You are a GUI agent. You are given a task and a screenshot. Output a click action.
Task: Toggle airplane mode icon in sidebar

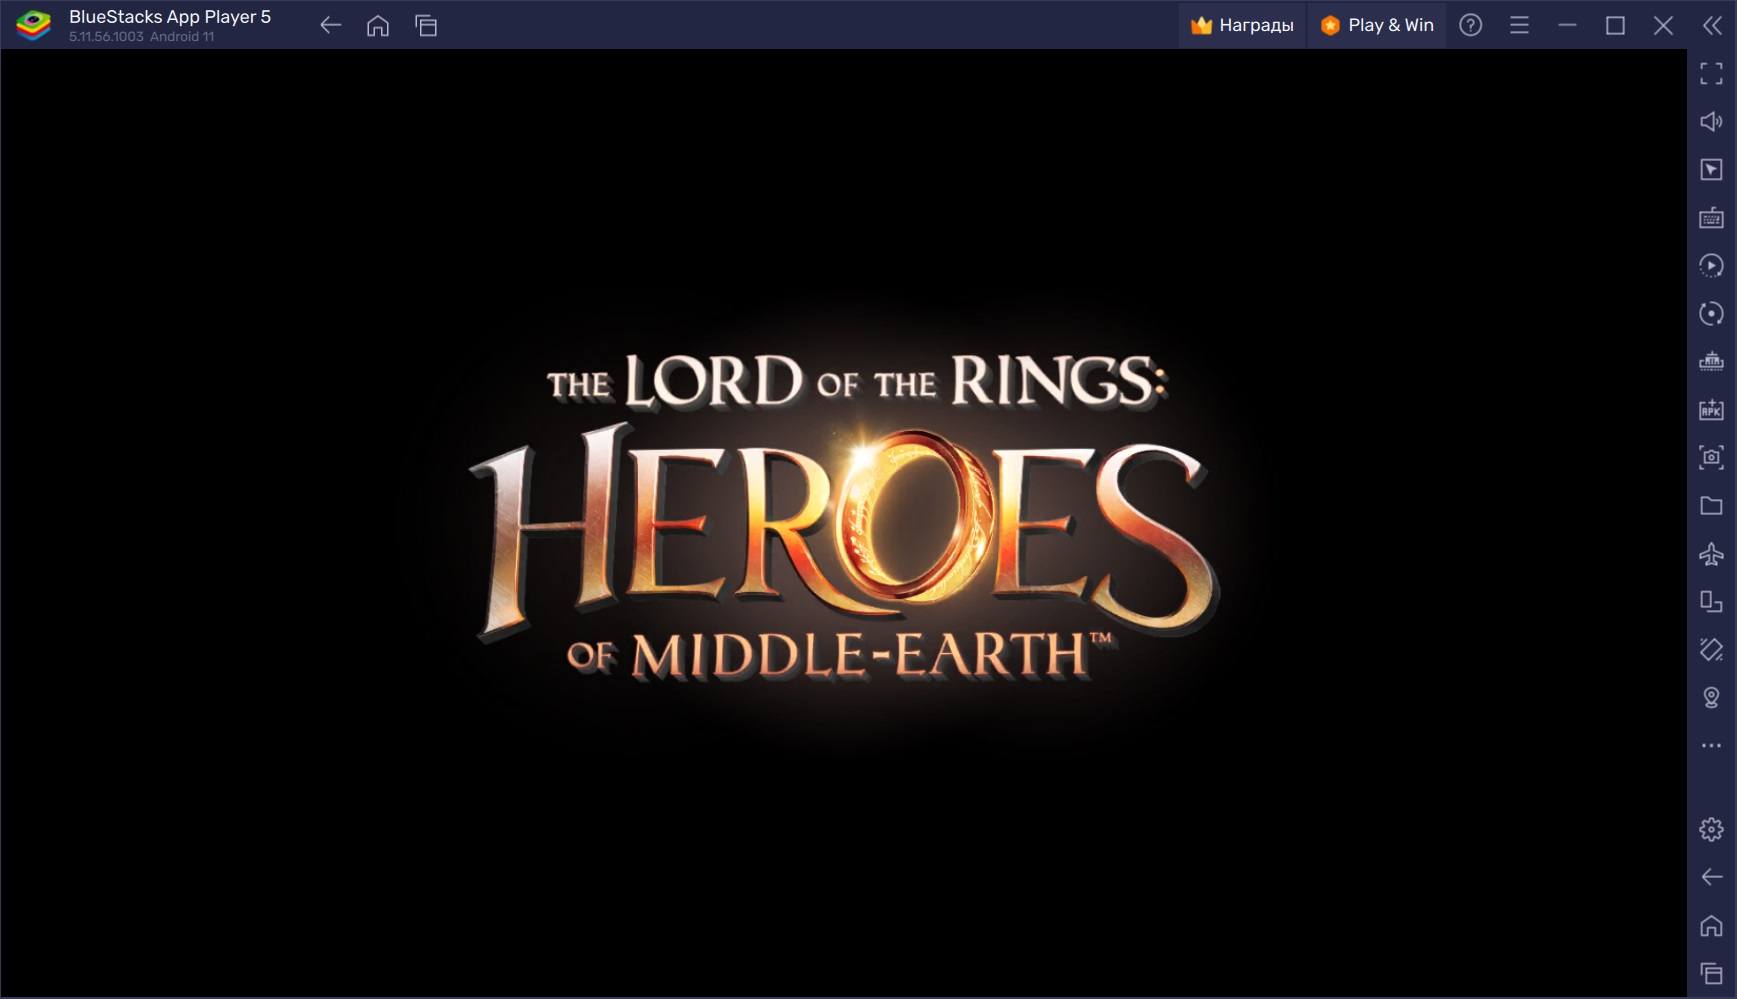pyautogui.click(x=1711, y=553)
